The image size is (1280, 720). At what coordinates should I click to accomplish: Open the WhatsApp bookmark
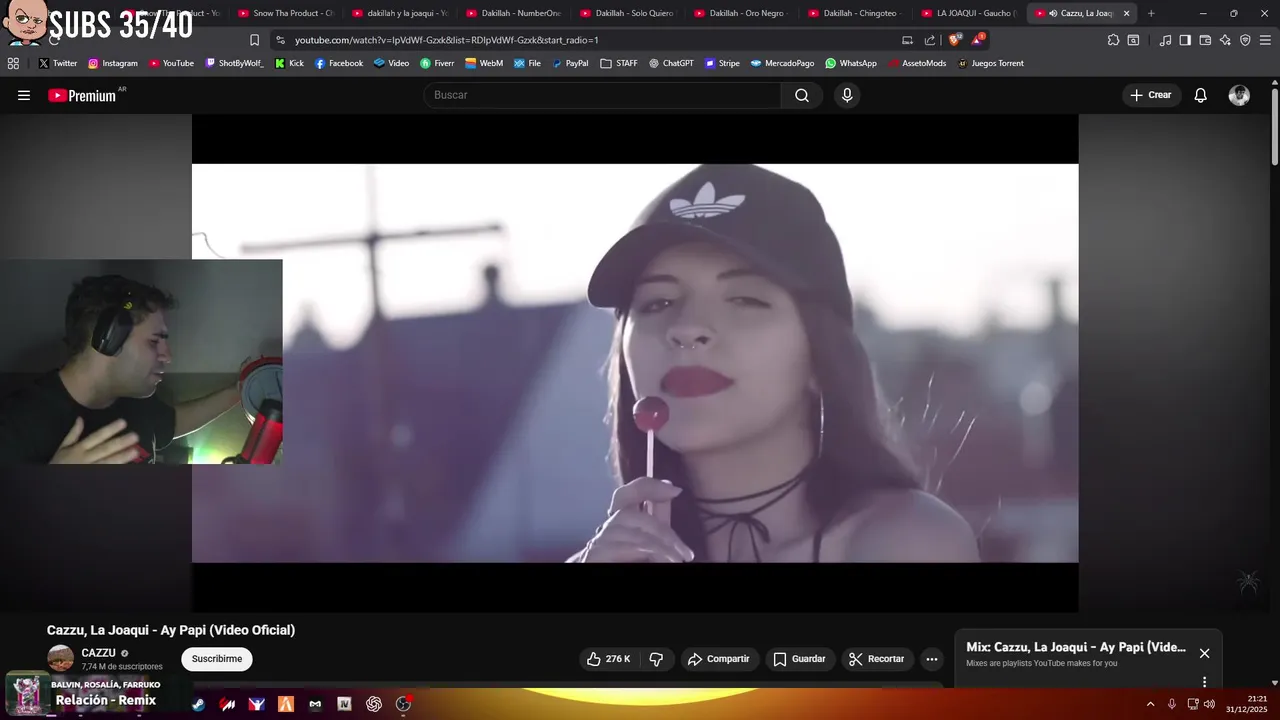pyautogui.click(x=851, y=63)
